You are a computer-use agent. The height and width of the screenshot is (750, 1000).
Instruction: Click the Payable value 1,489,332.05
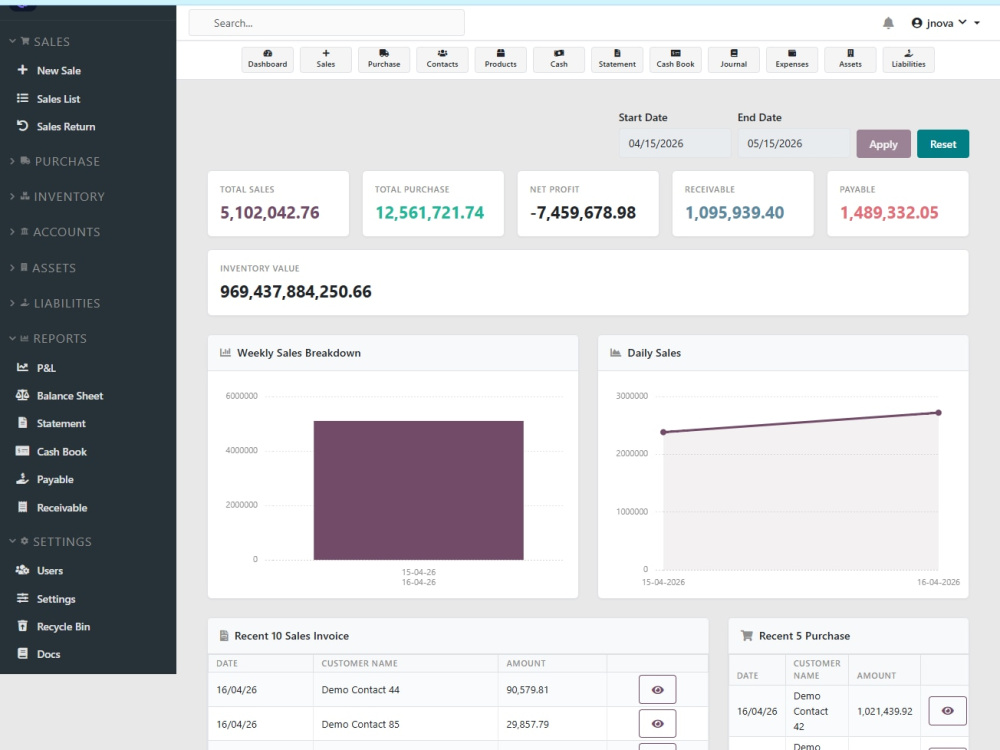point(889,212)
